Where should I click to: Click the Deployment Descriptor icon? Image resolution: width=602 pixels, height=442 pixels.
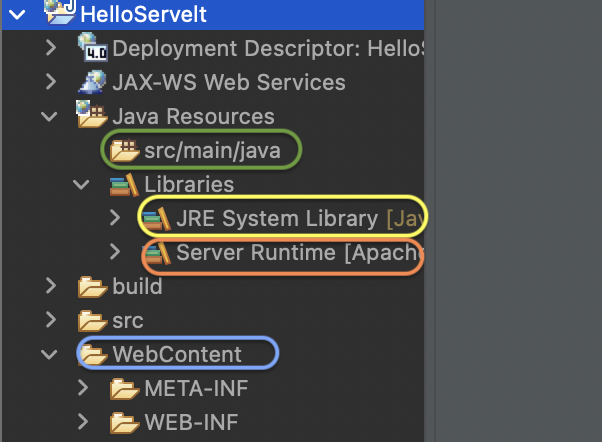pos(92,47)
